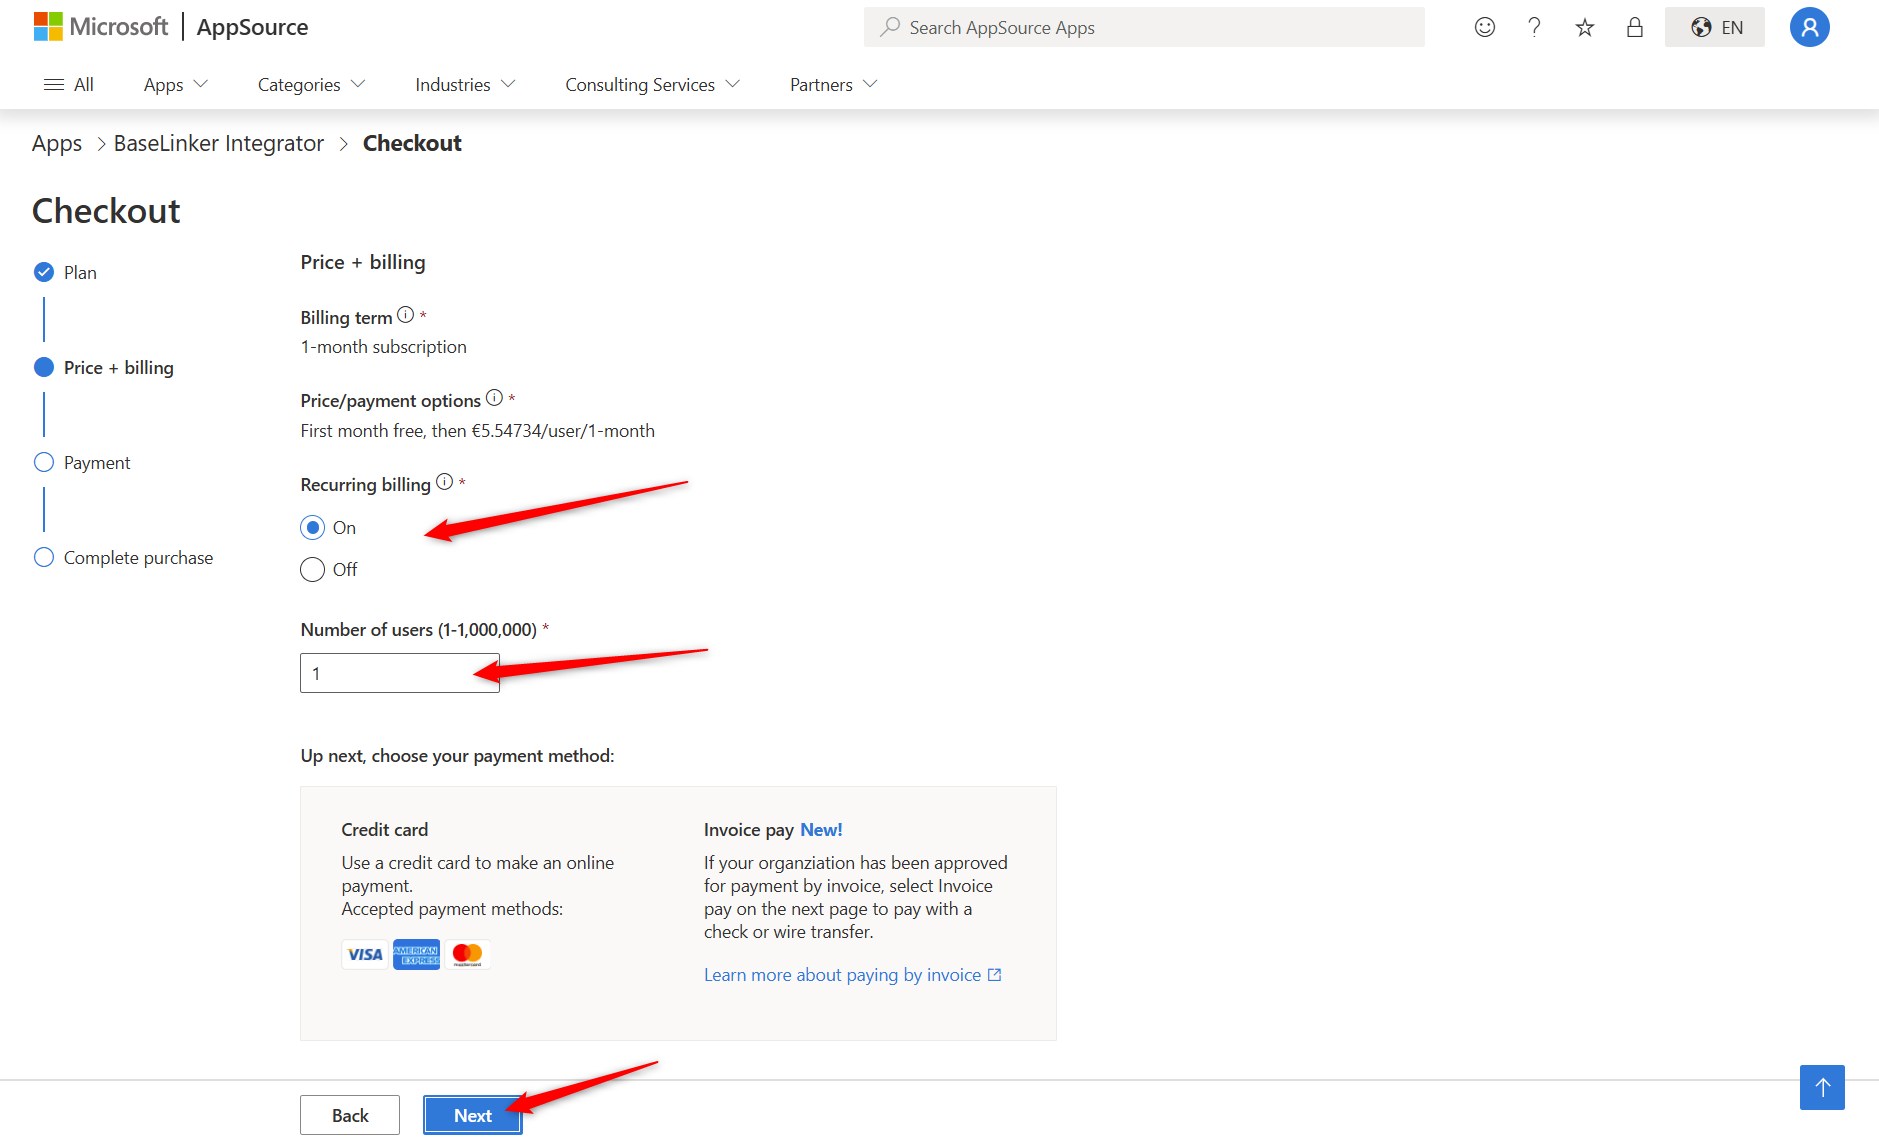Viewport: 1879px width, 1144px height.
Task: Turn recurring billing On
Action: tap(312, 527)
